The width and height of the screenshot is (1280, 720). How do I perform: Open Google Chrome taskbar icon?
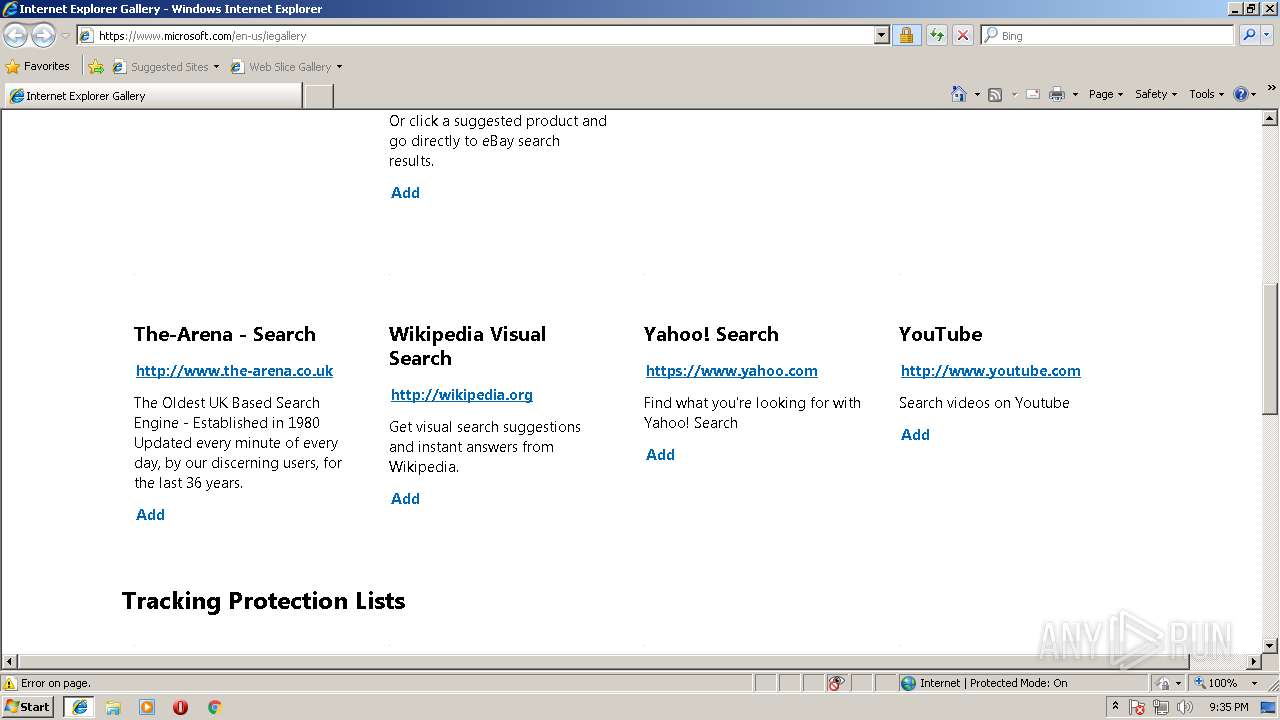[214, 707]
